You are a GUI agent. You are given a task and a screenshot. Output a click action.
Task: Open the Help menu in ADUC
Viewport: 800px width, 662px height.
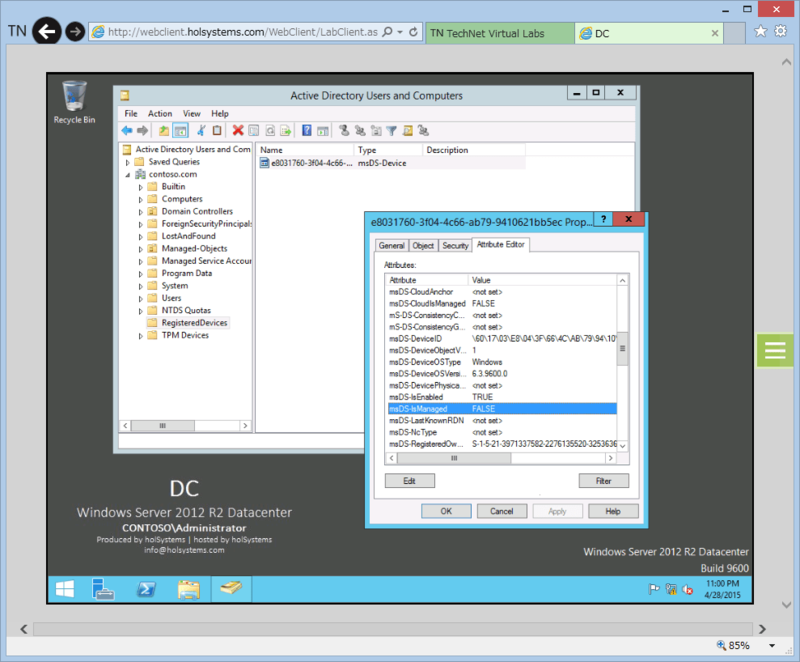click(220, 114)
